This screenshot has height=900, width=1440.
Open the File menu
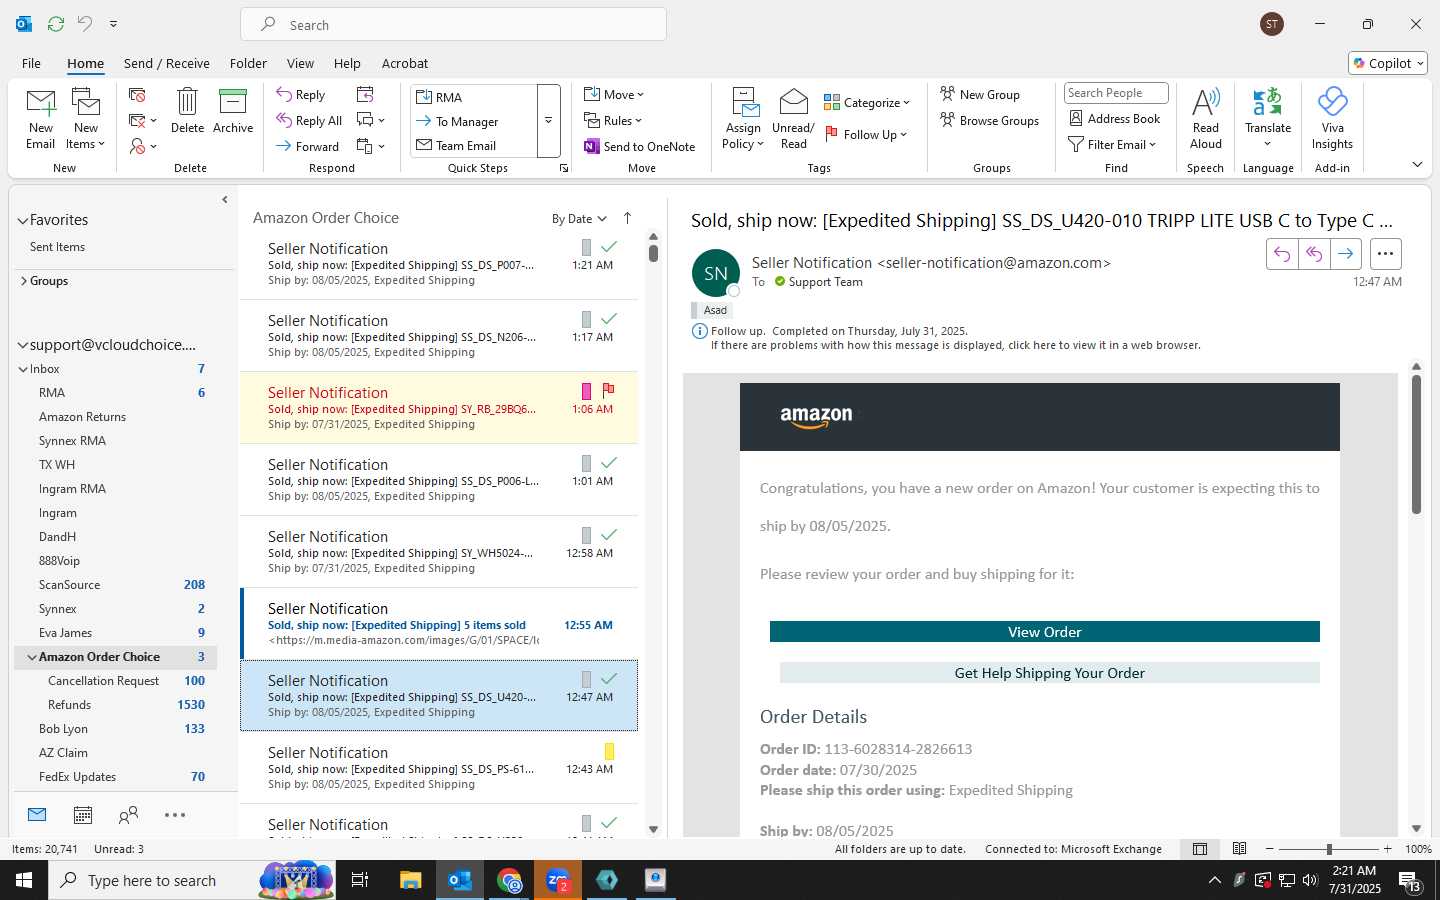coord(32,63)
